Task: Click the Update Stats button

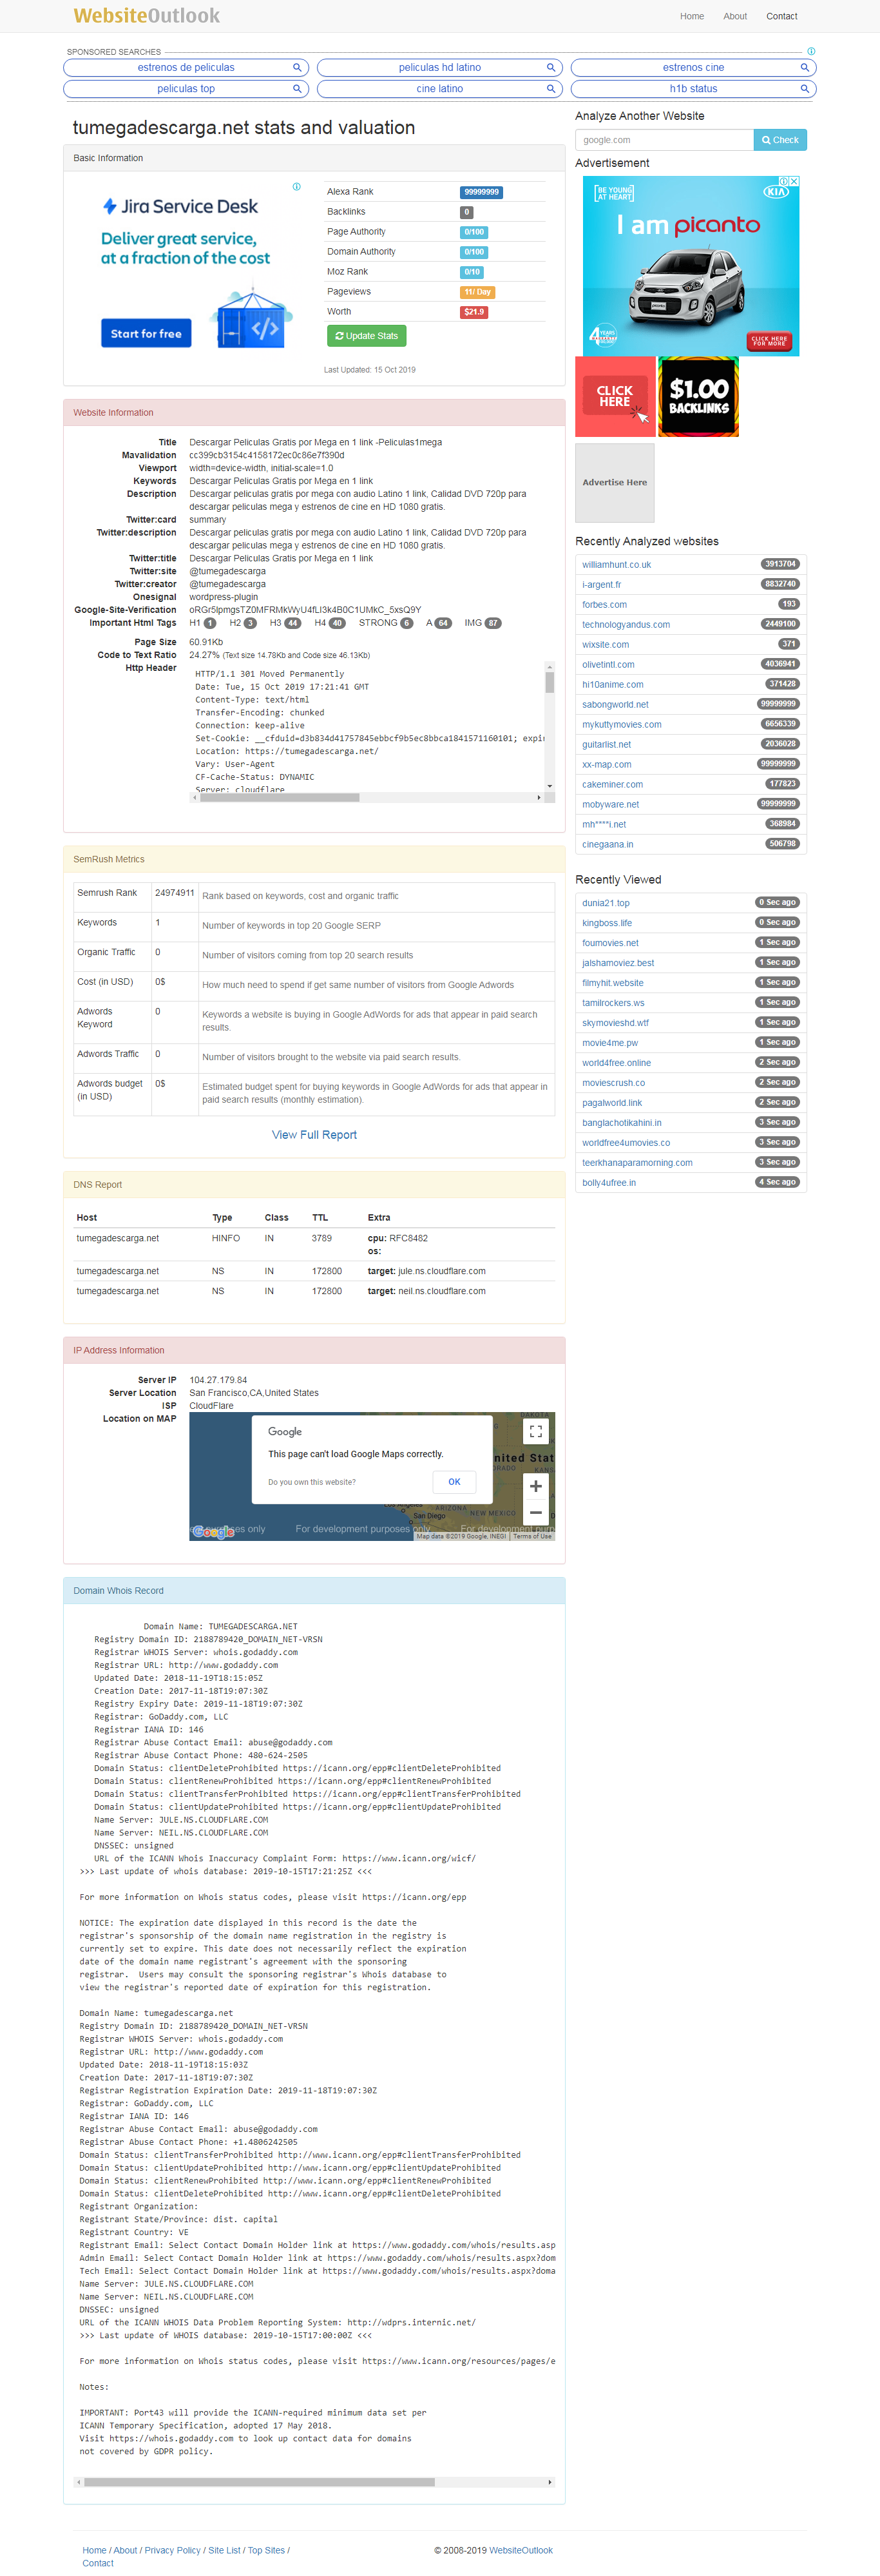Action: tap(367, 336)
